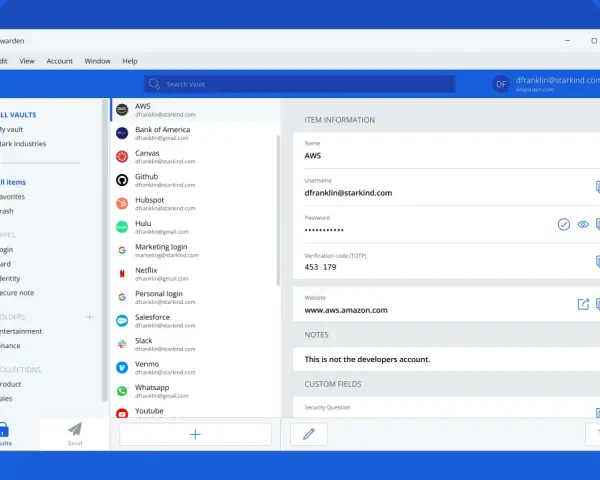This screenshot has height=480, width=600.
Task: Click the Google icon beside Personal login
Action: coord(122,297)
